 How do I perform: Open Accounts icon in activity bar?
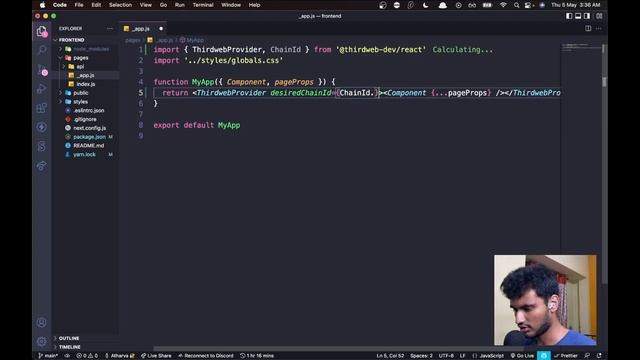coord(41,322)
